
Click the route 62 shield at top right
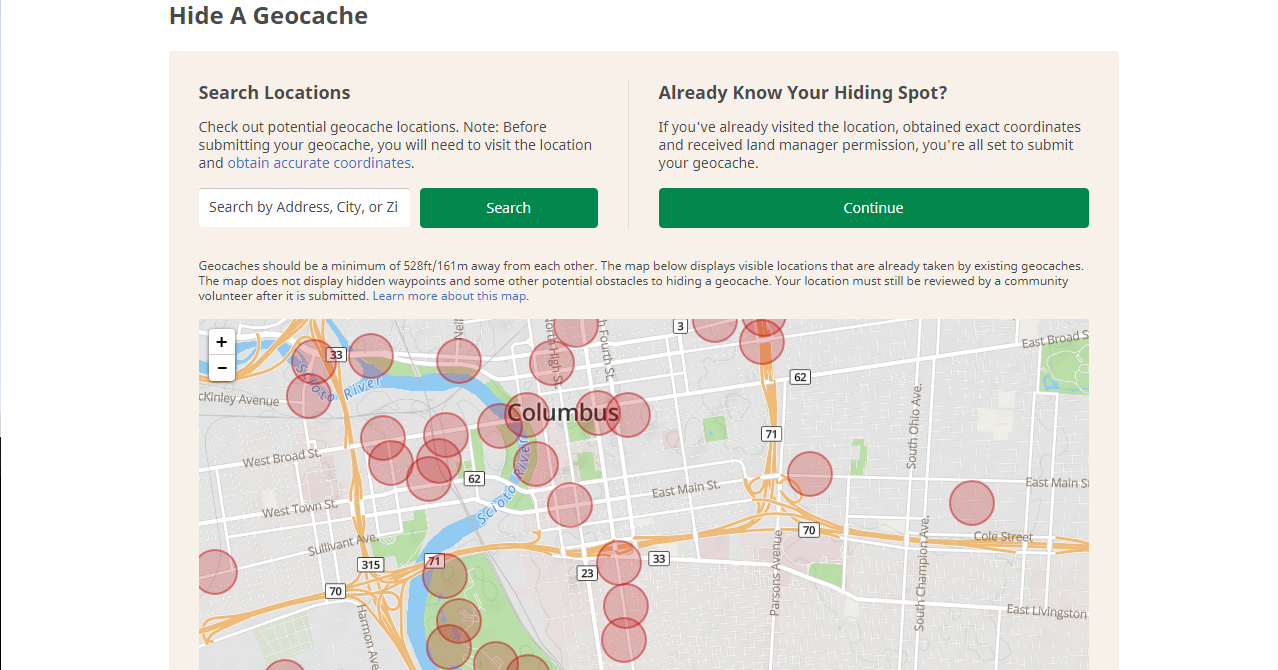tap(799, 377)
